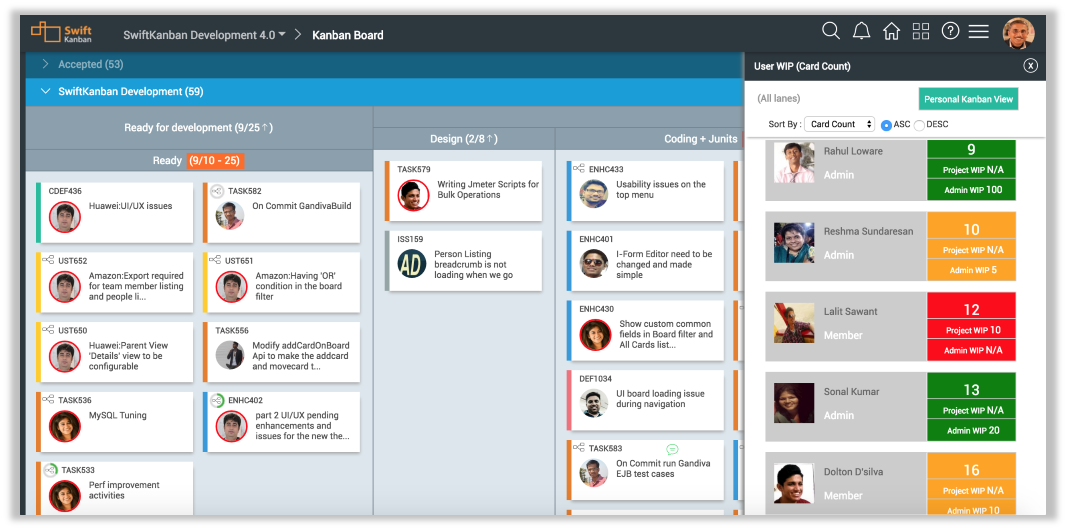Click hierarchy icon on card TASK536
Screen dimensions: 1066x530
(x=48, y=400)
